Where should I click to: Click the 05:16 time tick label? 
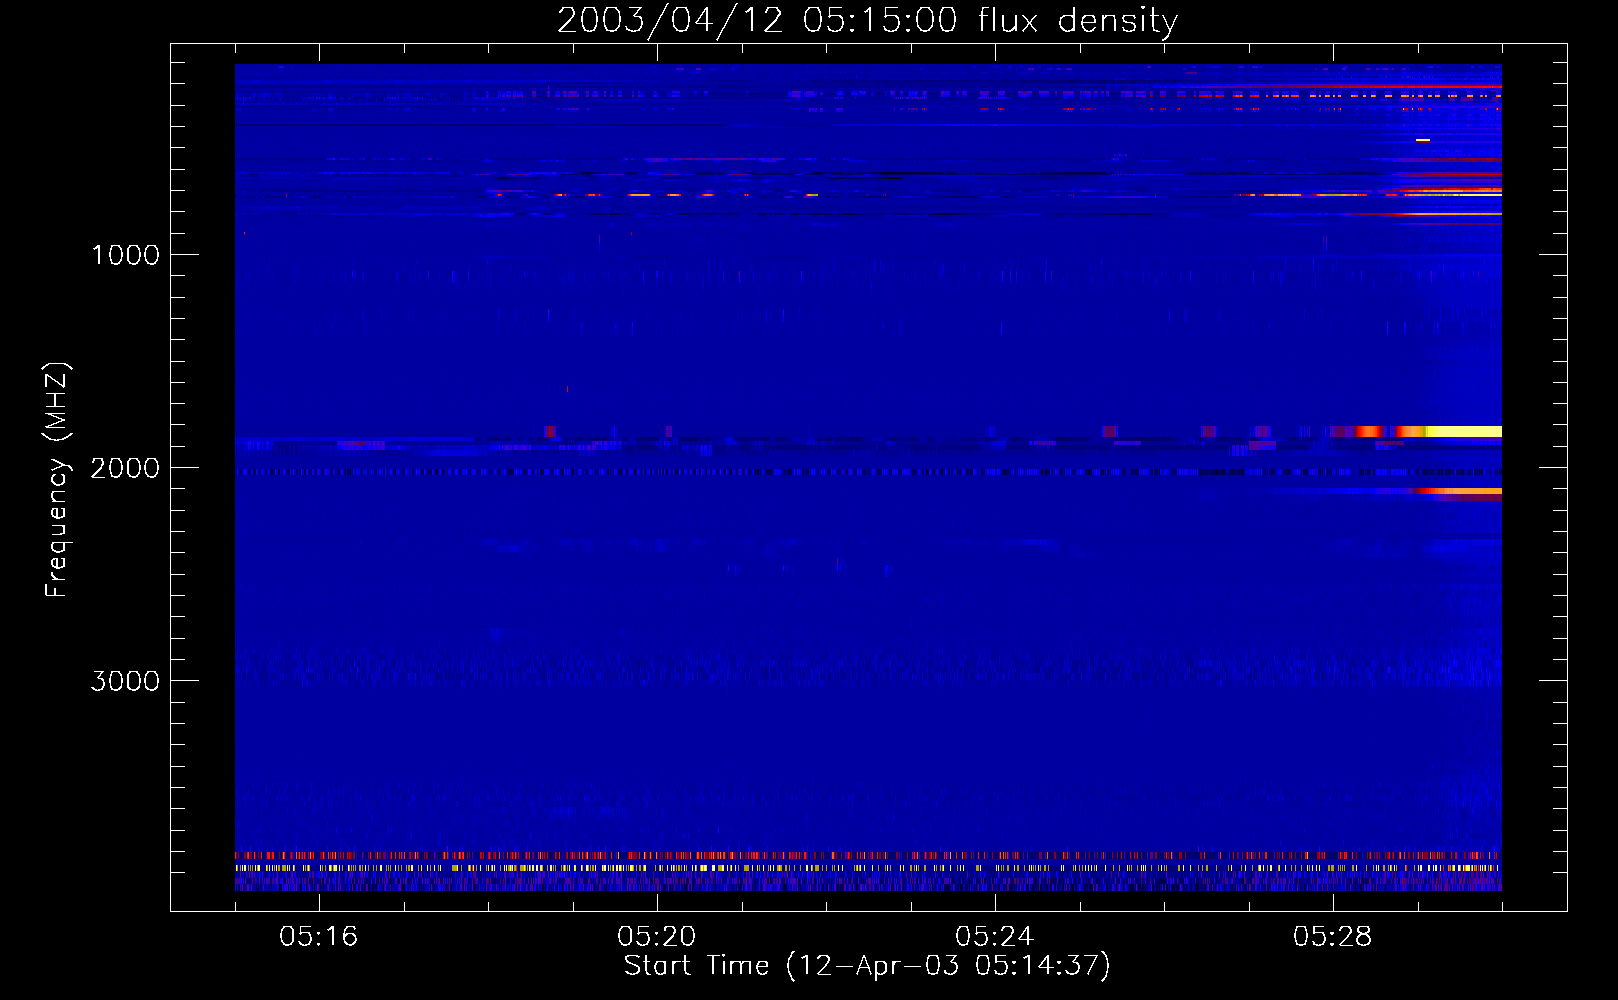pyautogui.click(x=319, y=936)
